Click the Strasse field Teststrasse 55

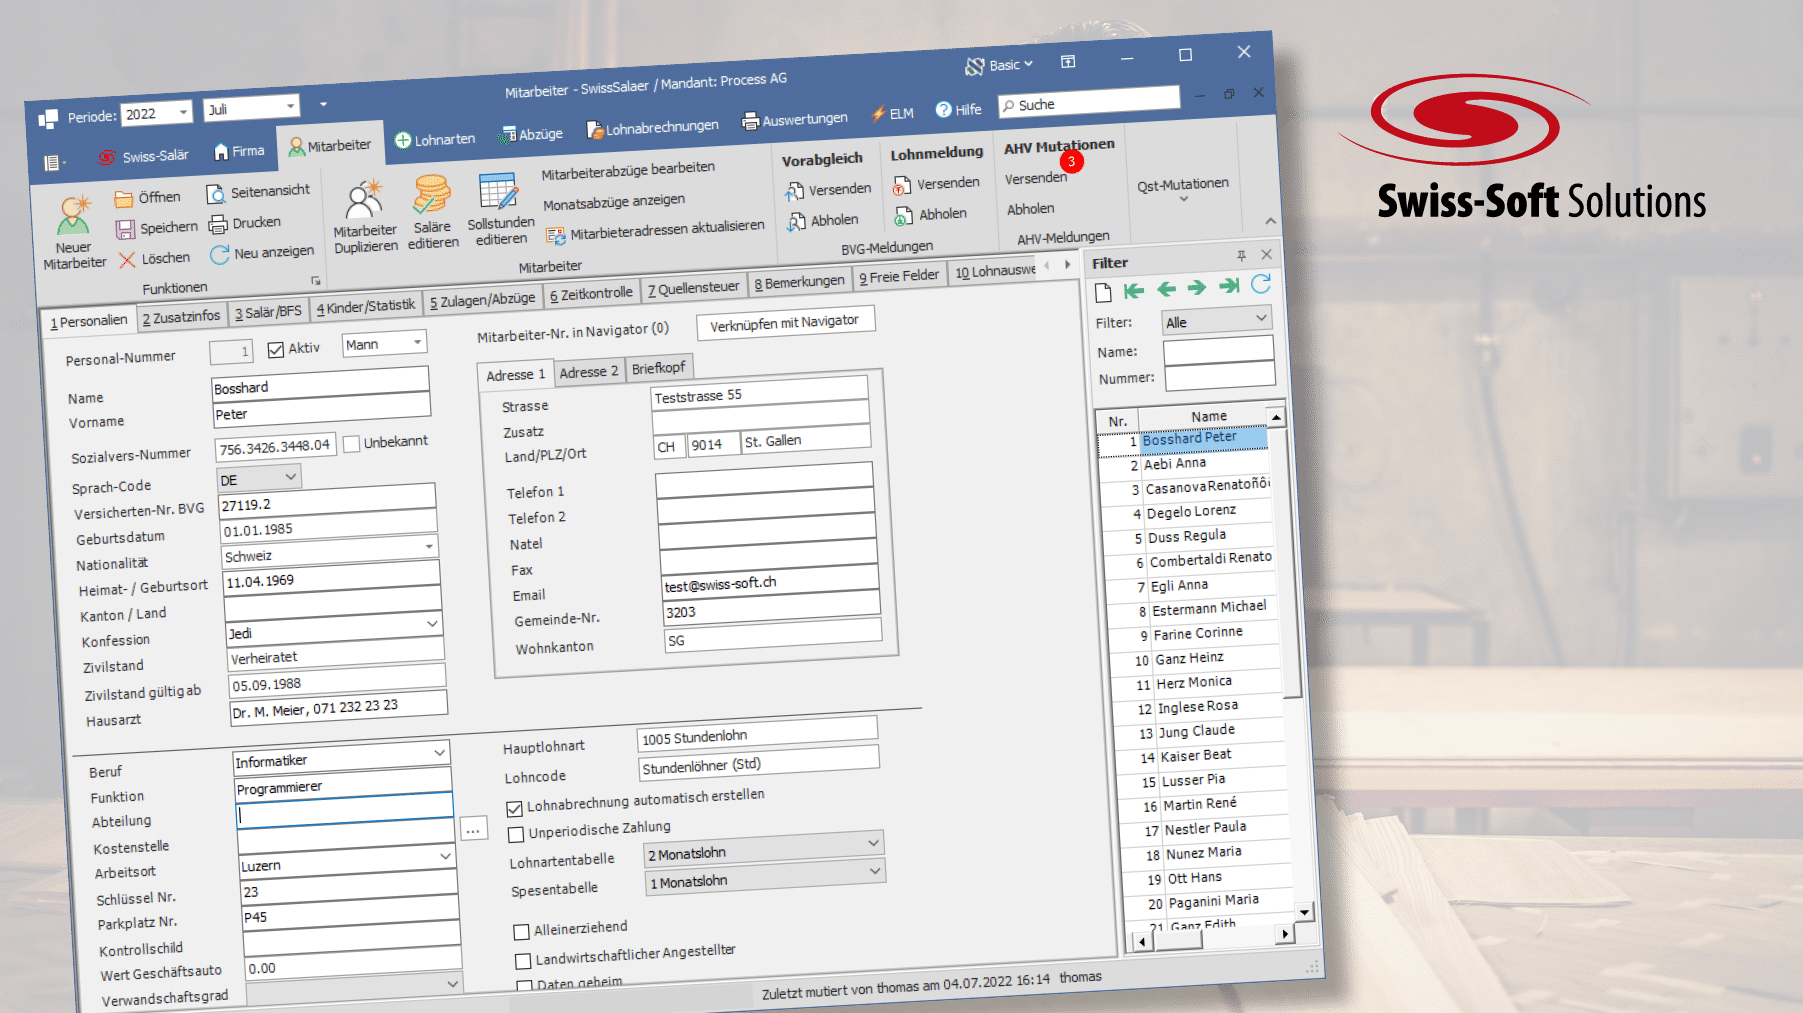[x=759, y=392]
